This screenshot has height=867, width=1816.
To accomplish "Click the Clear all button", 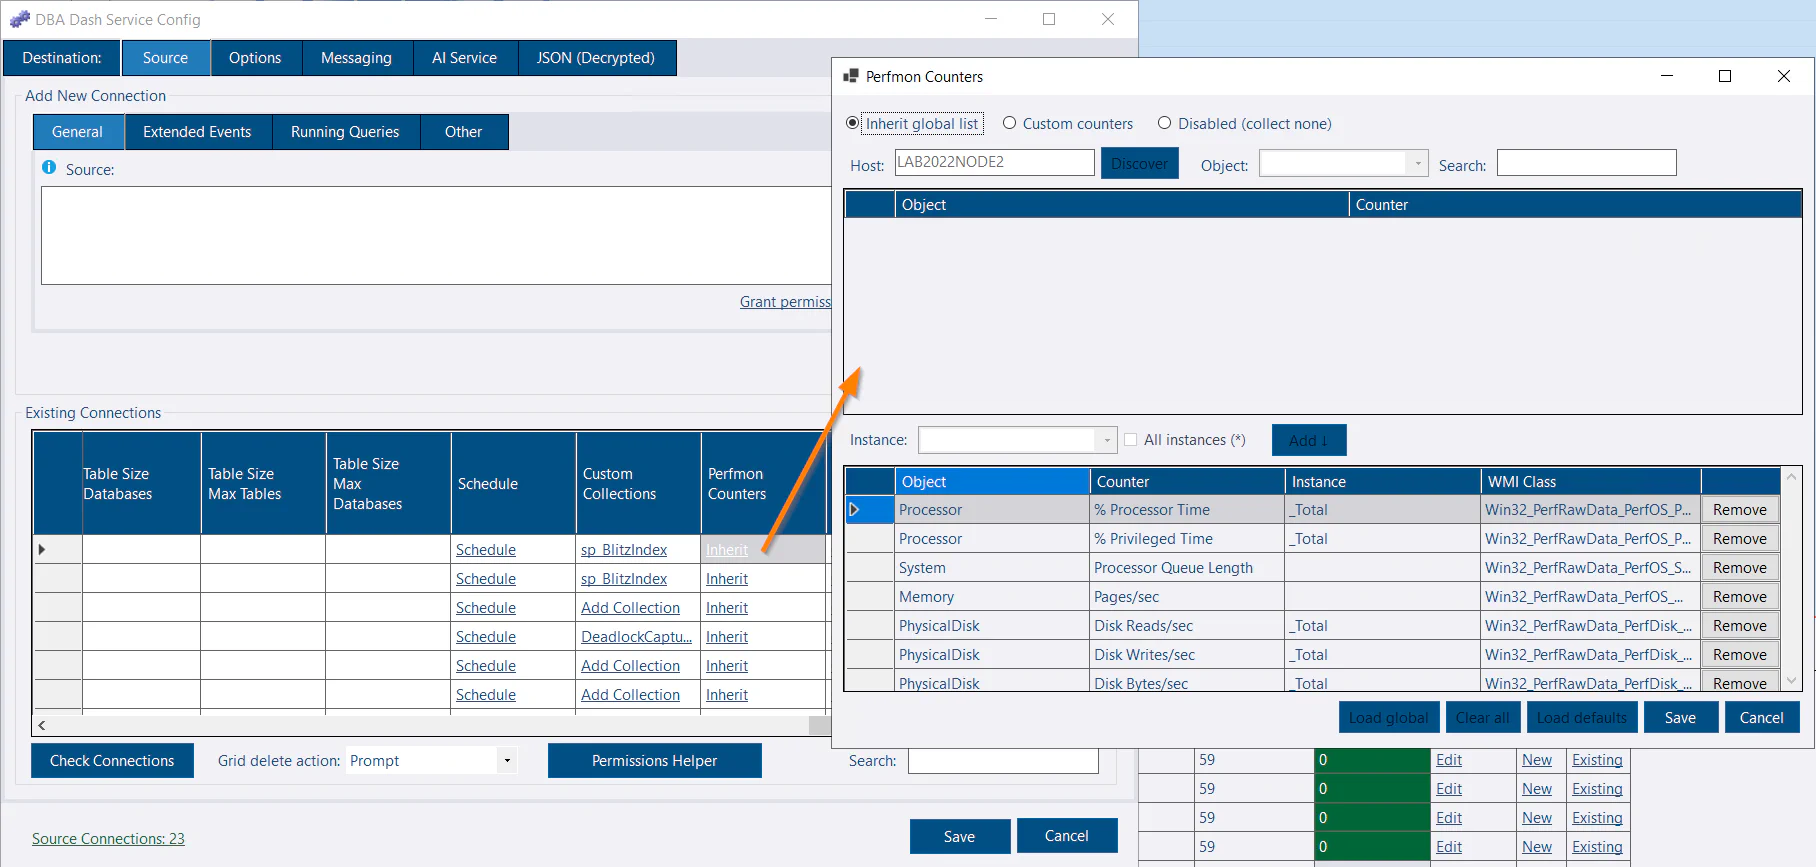I will [x=1483, y=718].
